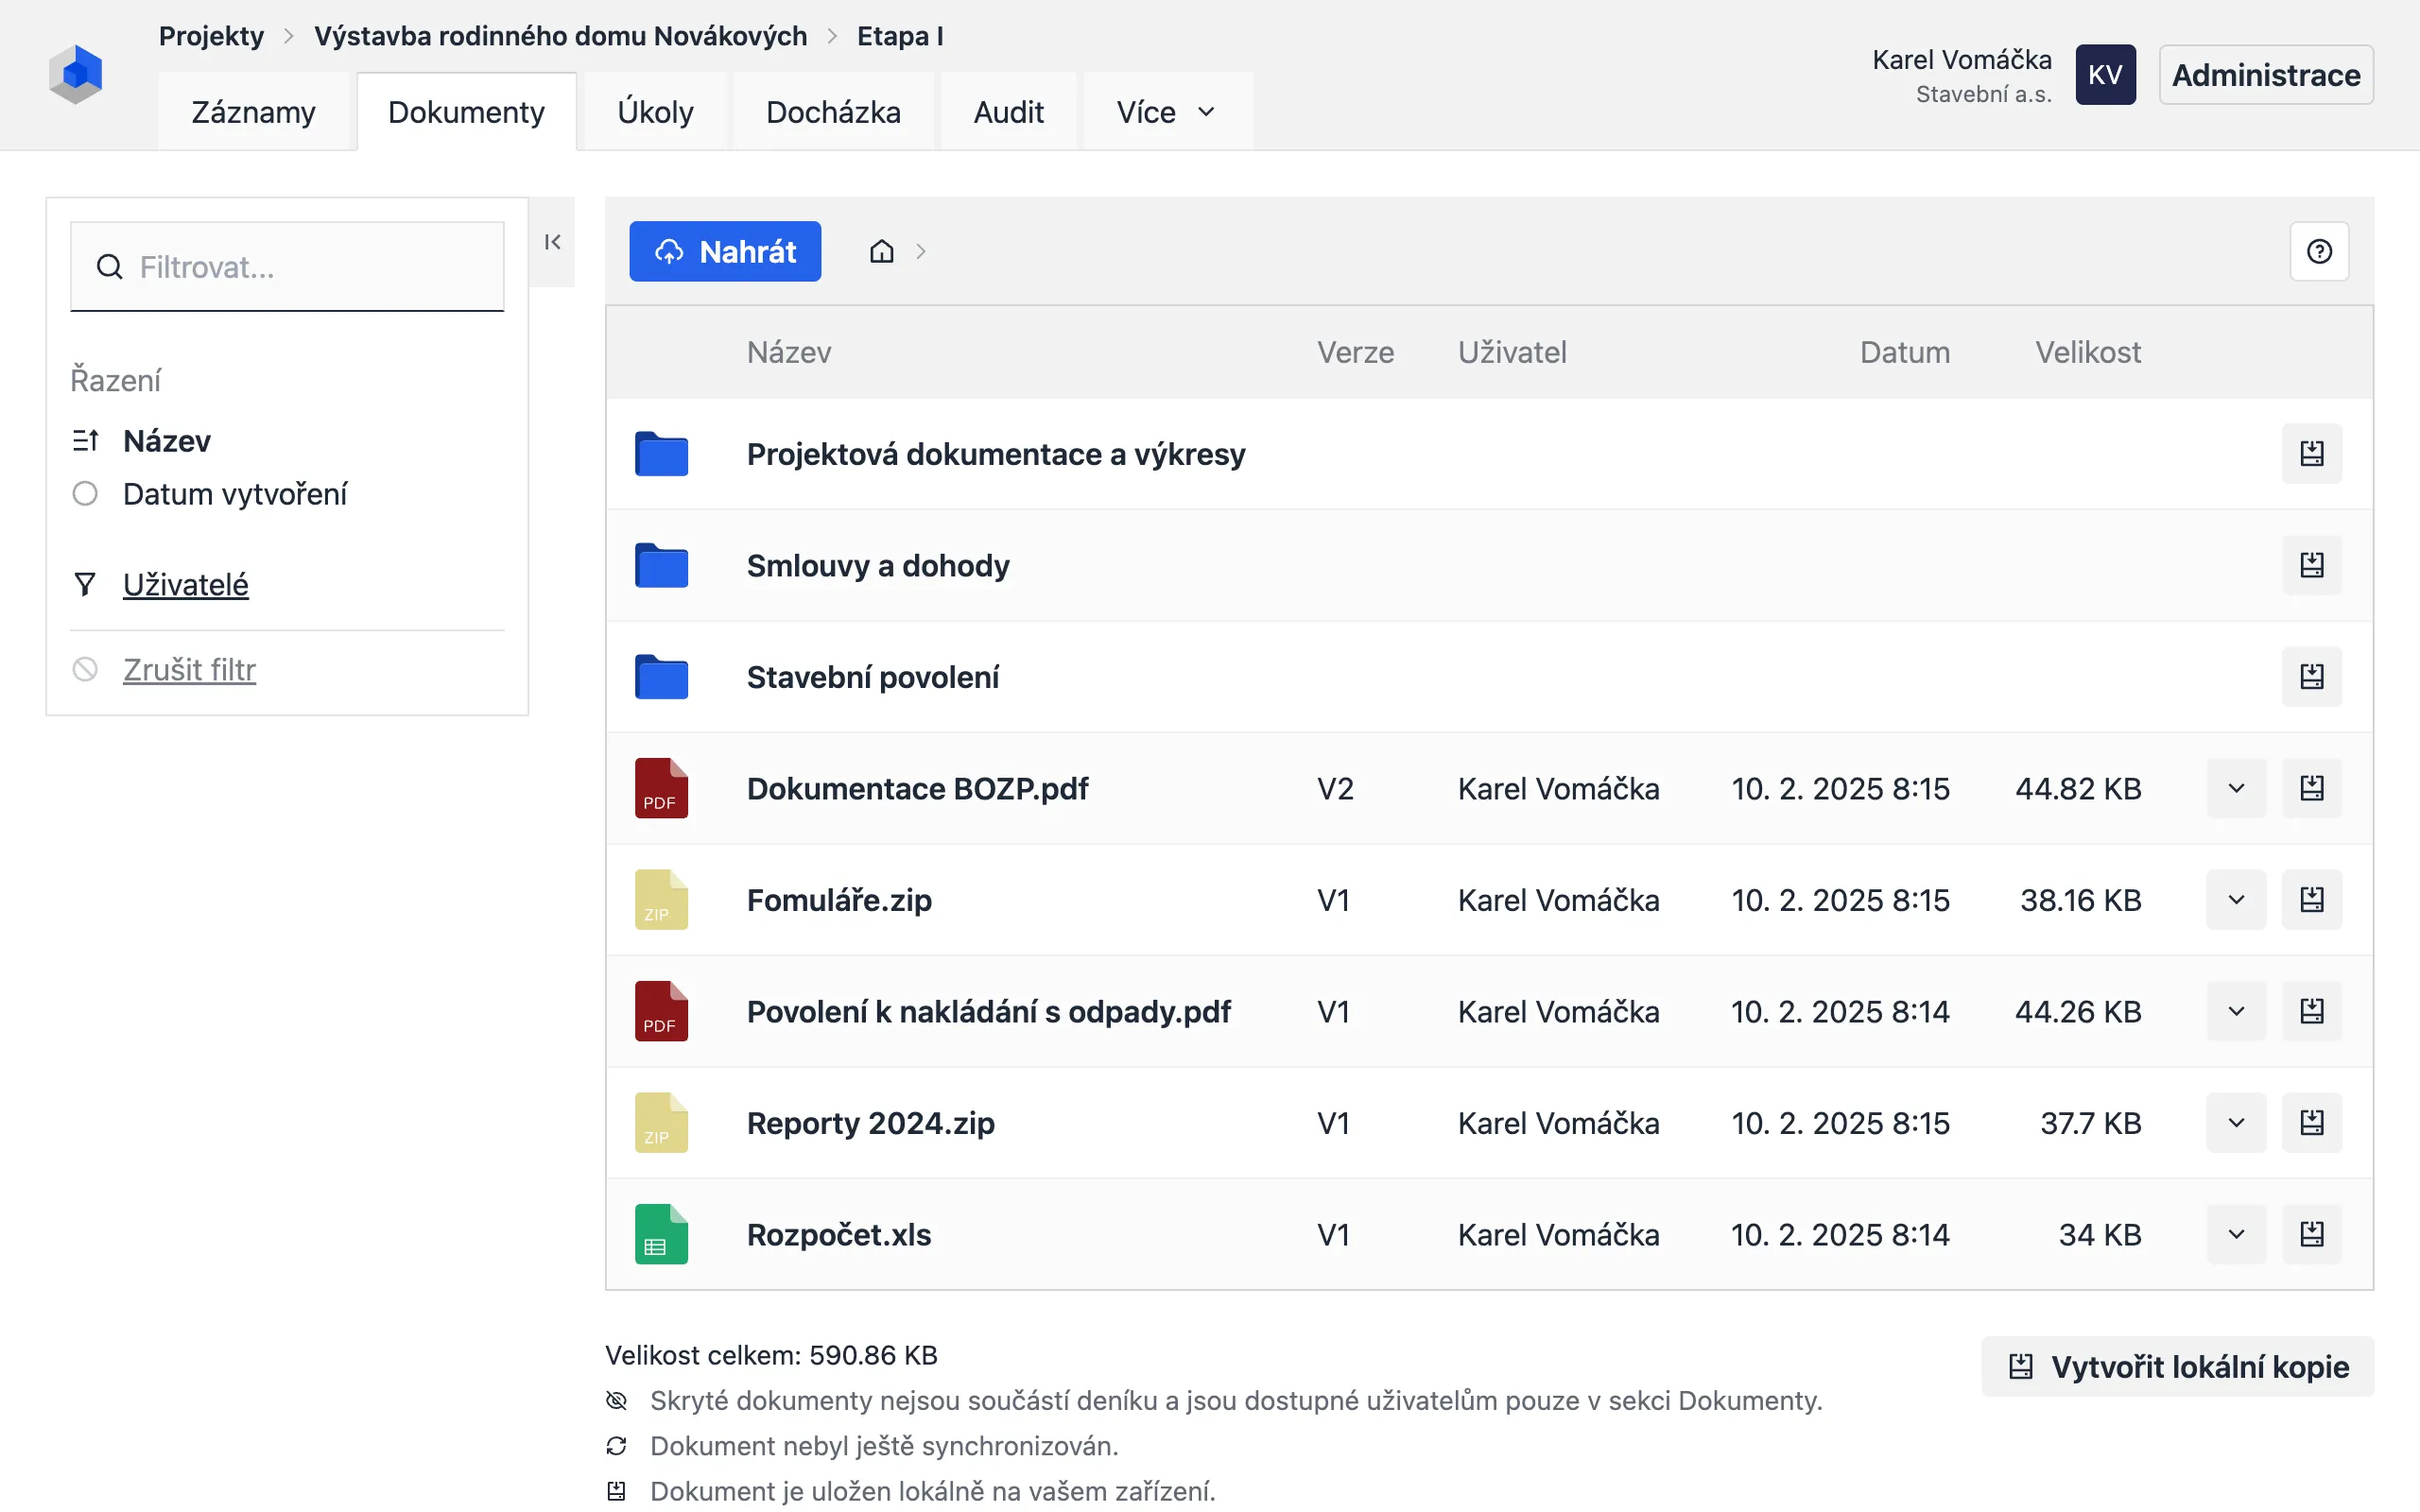
Task: Open Etapa I breadcrumb
Action: (x=900, y=36)
